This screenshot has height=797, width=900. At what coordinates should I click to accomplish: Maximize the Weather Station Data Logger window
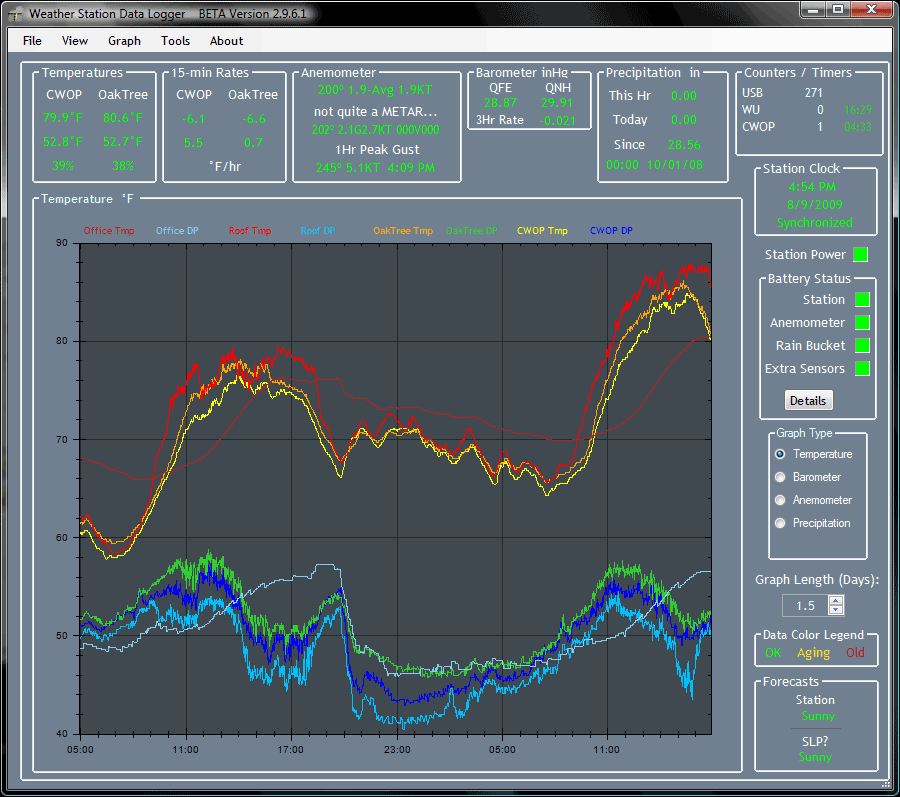(838, 9)
